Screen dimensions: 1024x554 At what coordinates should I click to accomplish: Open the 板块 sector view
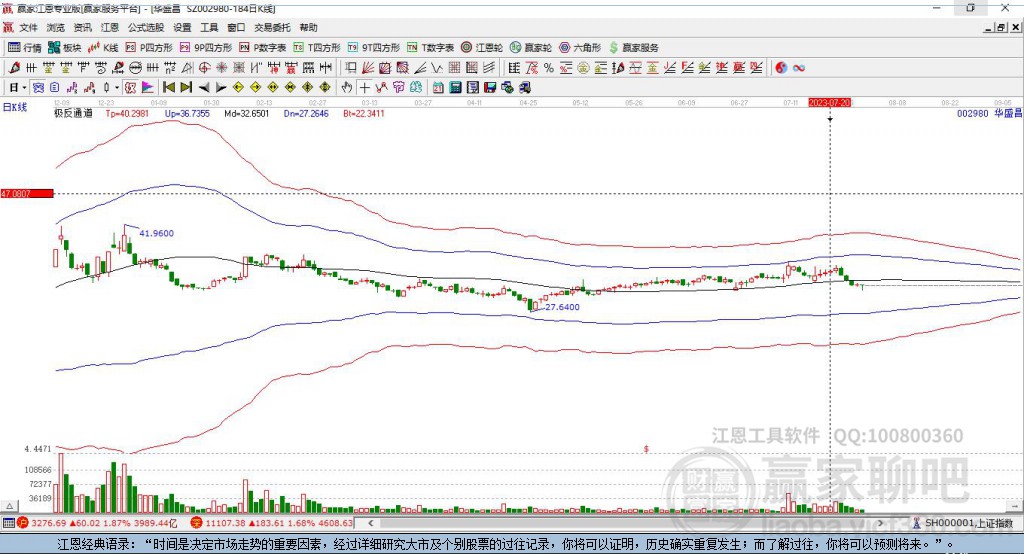[x=65, y=48]
